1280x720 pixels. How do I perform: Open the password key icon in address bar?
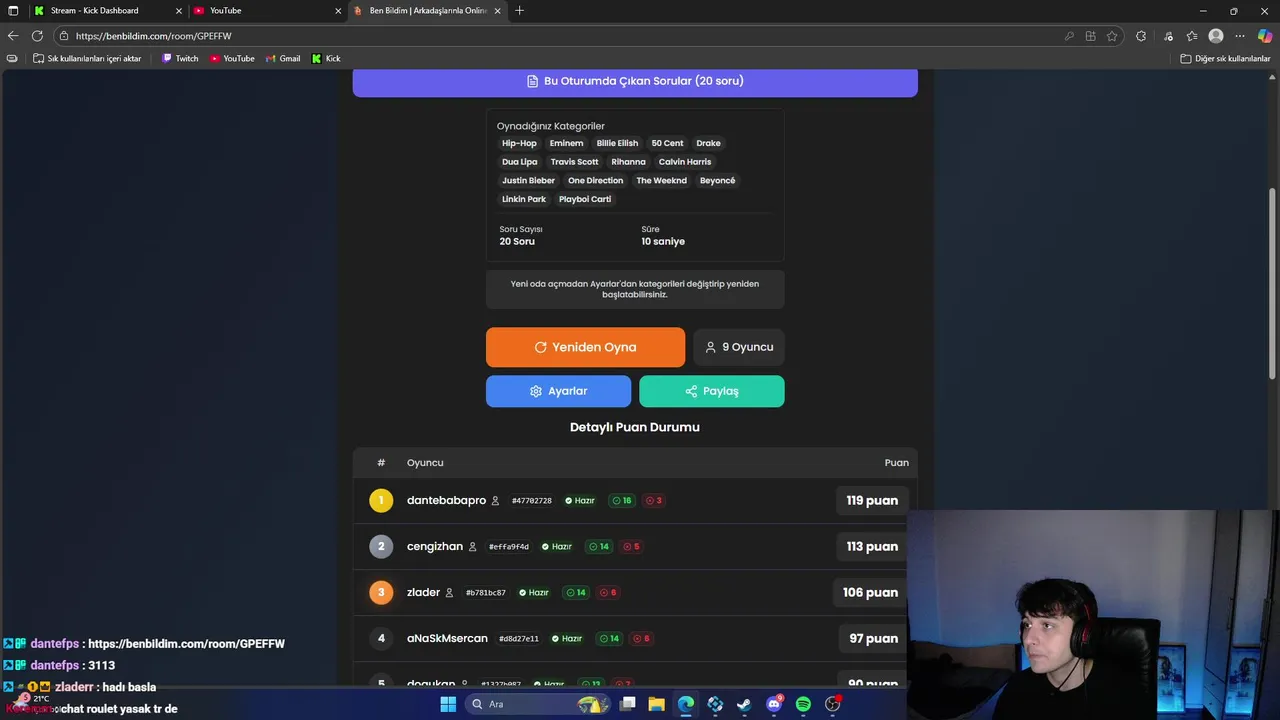(1069, 36)
